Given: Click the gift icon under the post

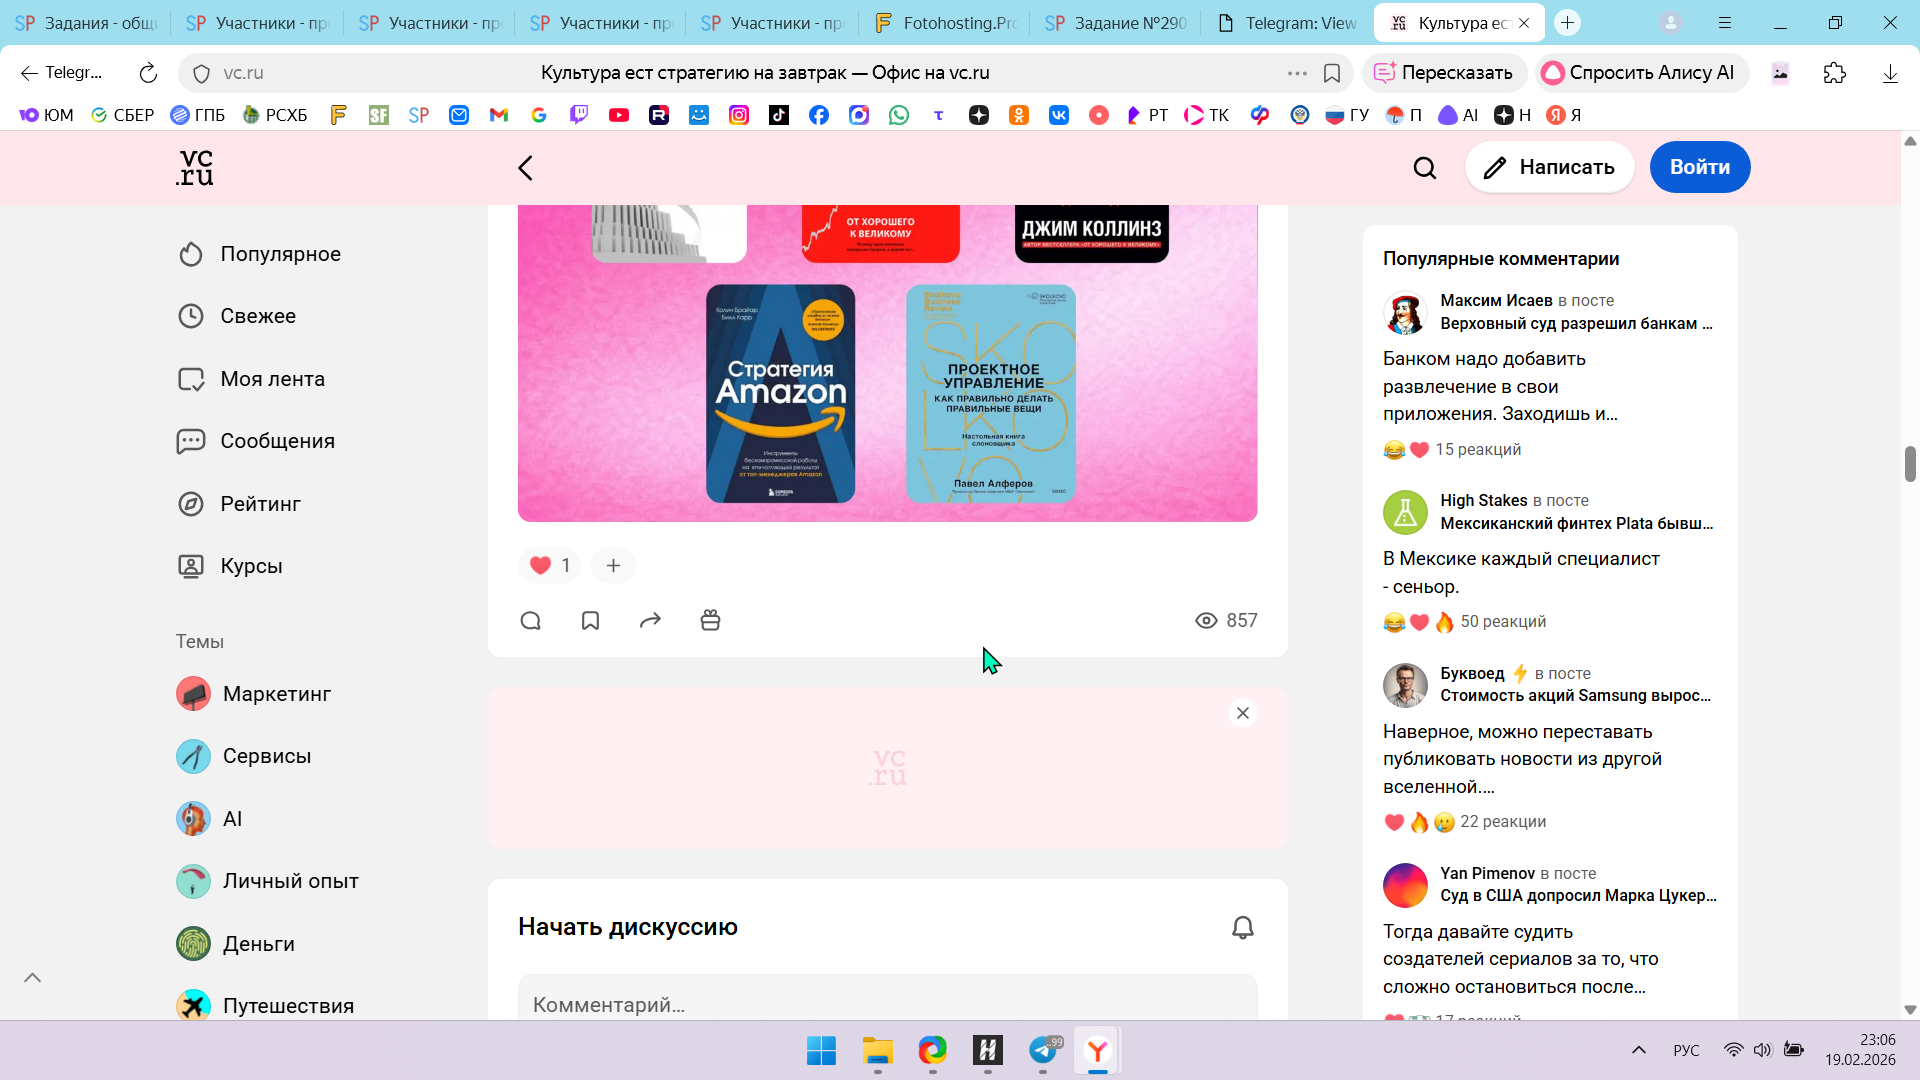Looking at the screenshot, I should (x=710, y=621).
